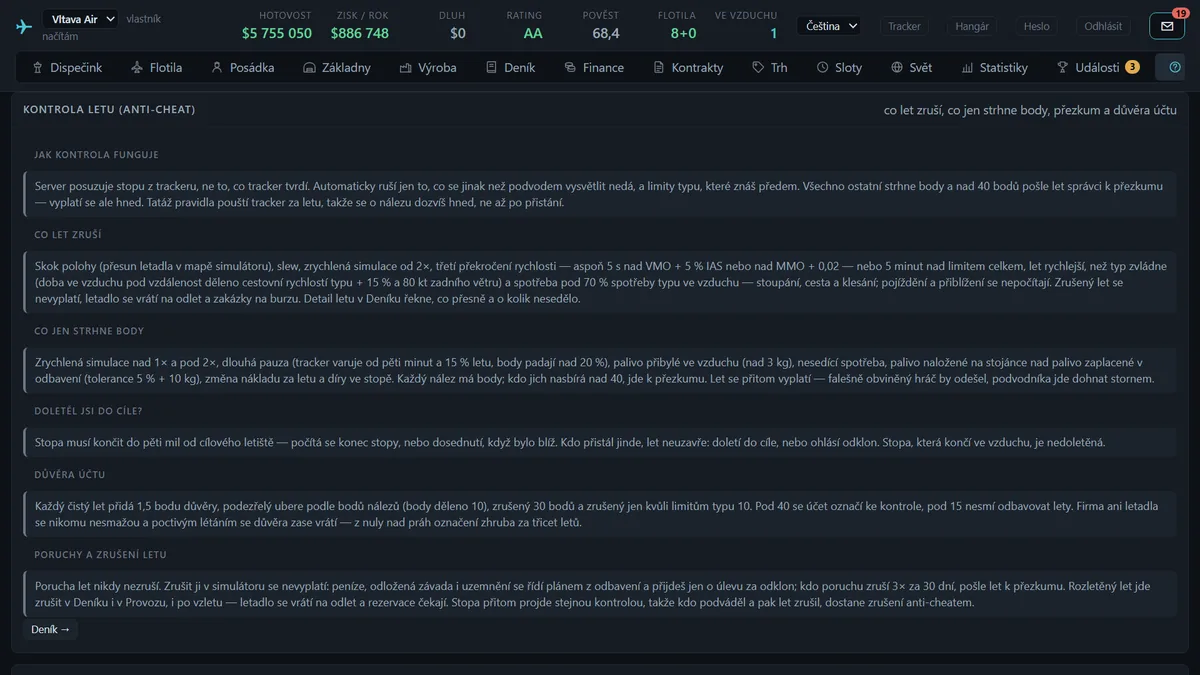Click the FLOTILA value 8+0

[x=683, y=33]
